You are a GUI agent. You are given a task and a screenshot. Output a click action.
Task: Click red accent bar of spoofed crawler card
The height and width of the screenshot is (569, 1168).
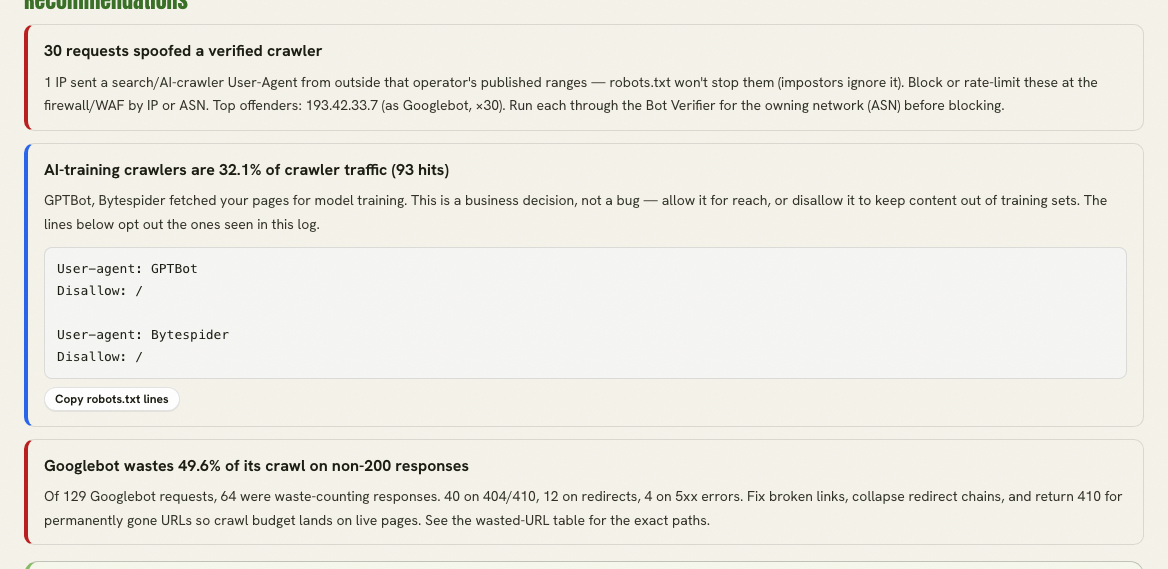click(x=27, y=77)
